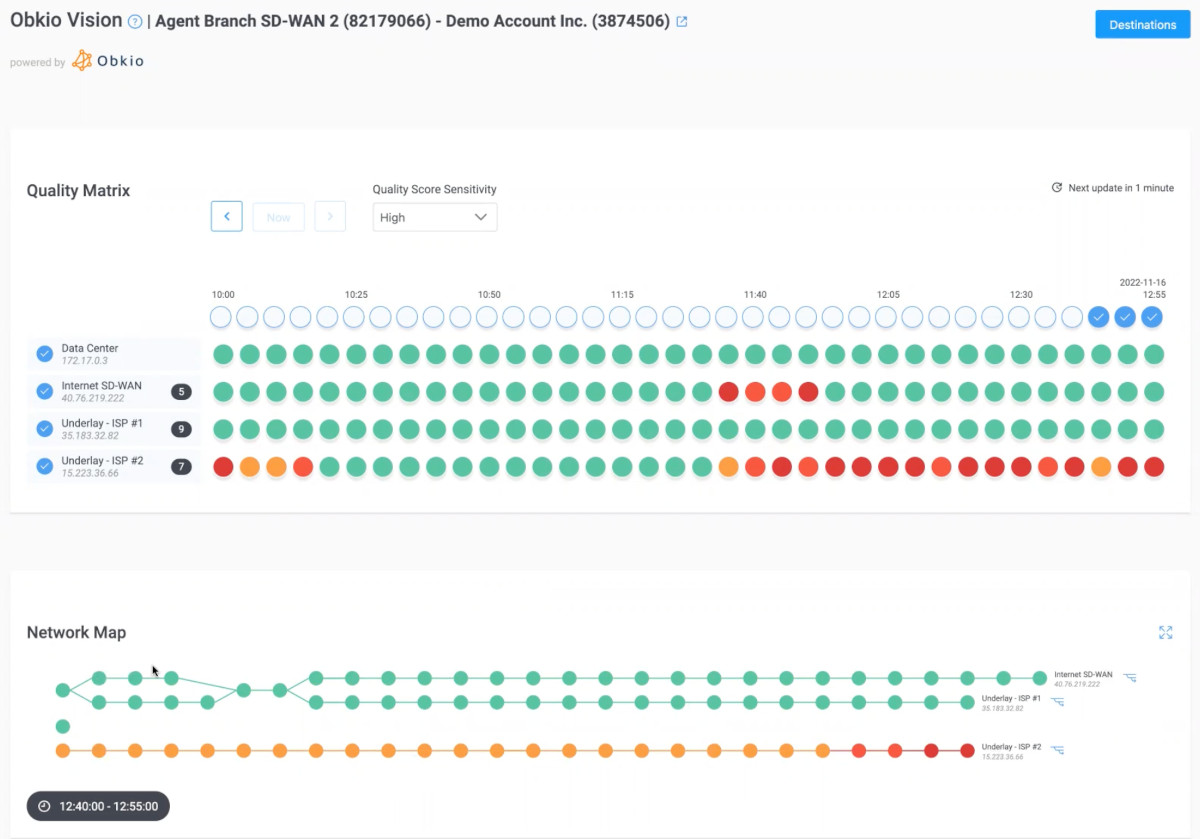Click the traceroute icon beside Underlay - ISP #2

coord(1056,748)
